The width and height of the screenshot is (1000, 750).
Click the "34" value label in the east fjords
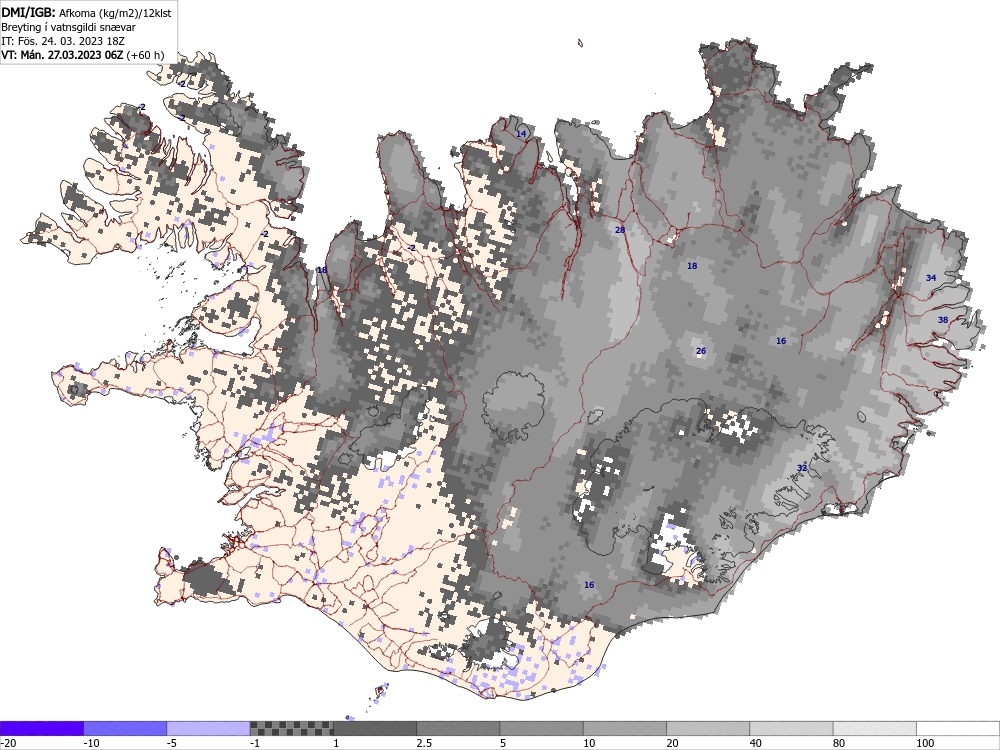coord(930,278)
